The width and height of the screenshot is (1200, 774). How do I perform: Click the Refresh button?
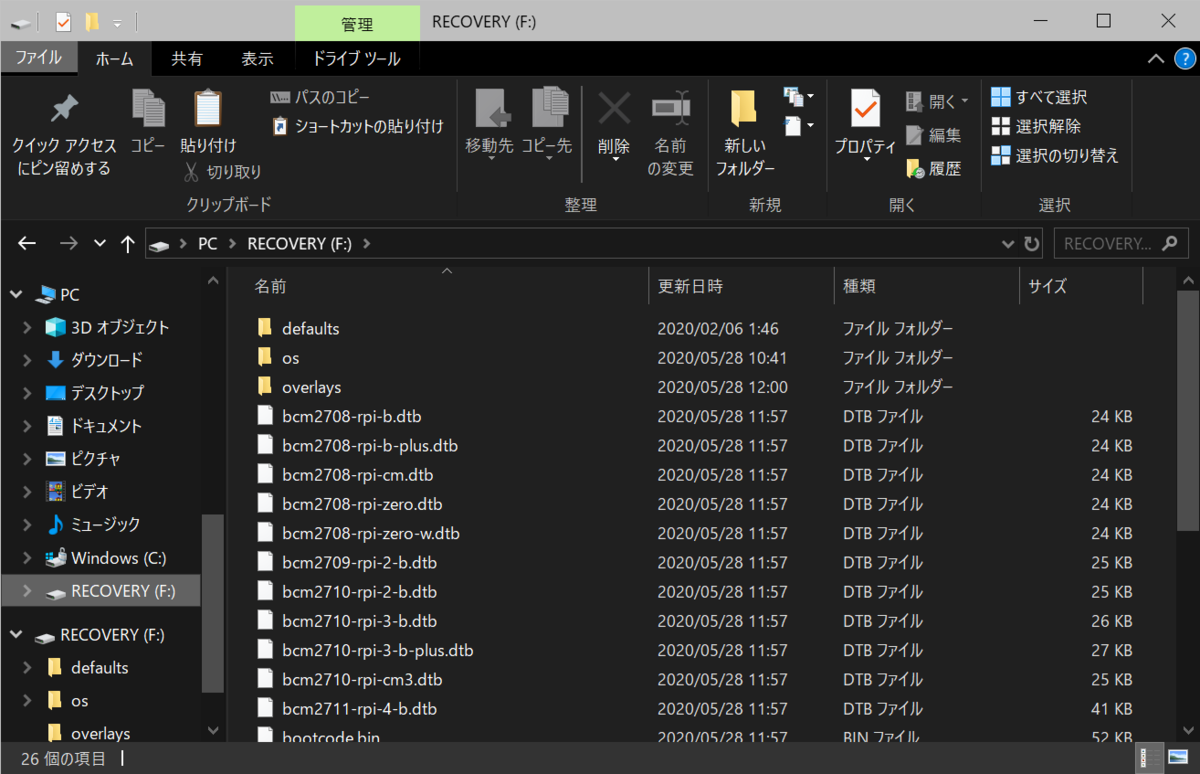click(x=1032, y=243)
